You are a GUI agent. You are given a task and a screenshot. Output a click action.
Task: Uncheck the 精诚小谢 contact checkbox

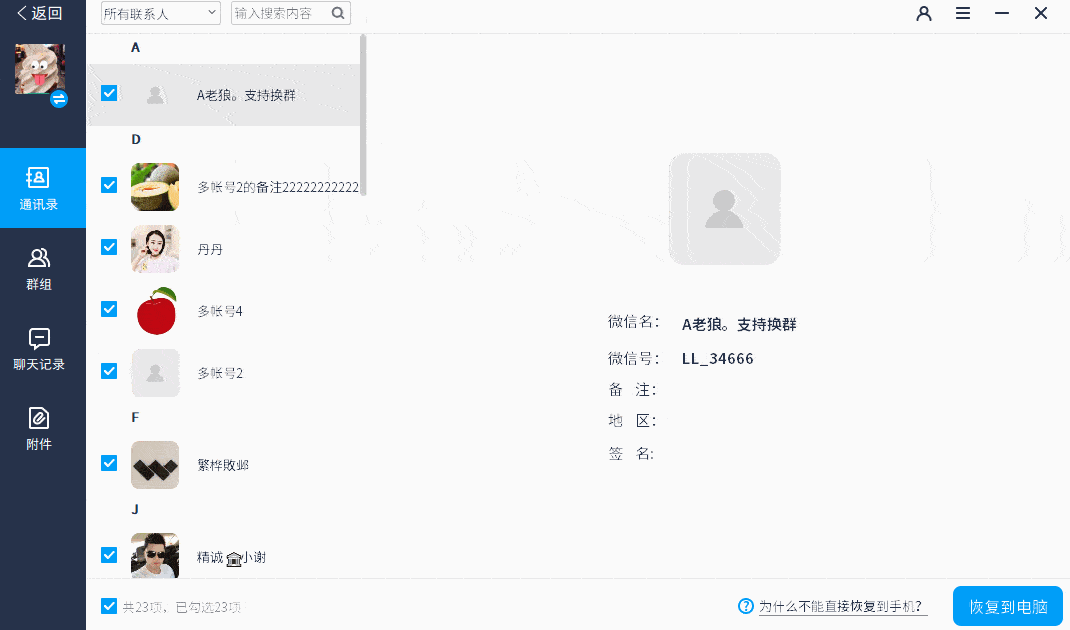pos(109,555)
